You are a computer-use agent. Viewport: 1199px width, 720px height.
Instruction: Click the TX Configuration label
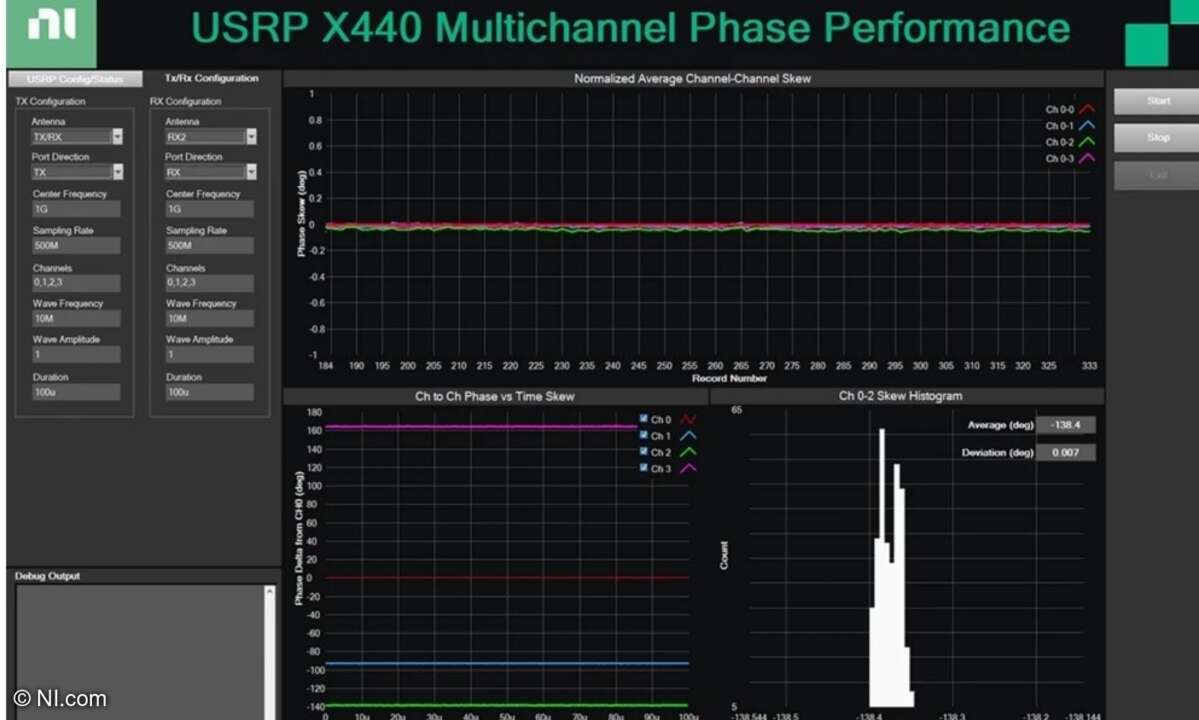(x=50, y=101)
